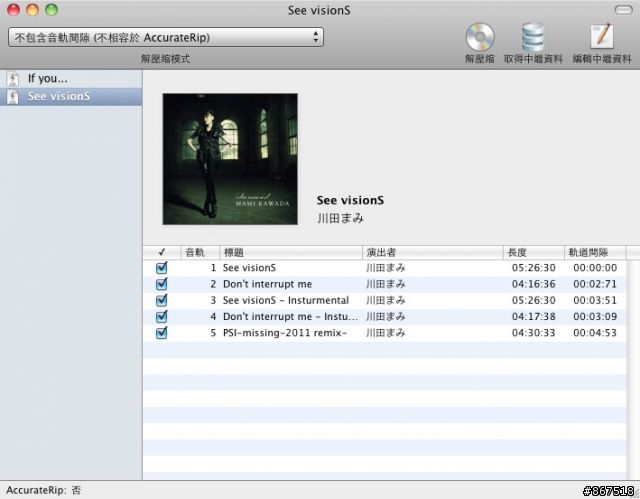Screen dimensions: 640x499
Task: Click gap value 00:03:51
Action: 595,301
